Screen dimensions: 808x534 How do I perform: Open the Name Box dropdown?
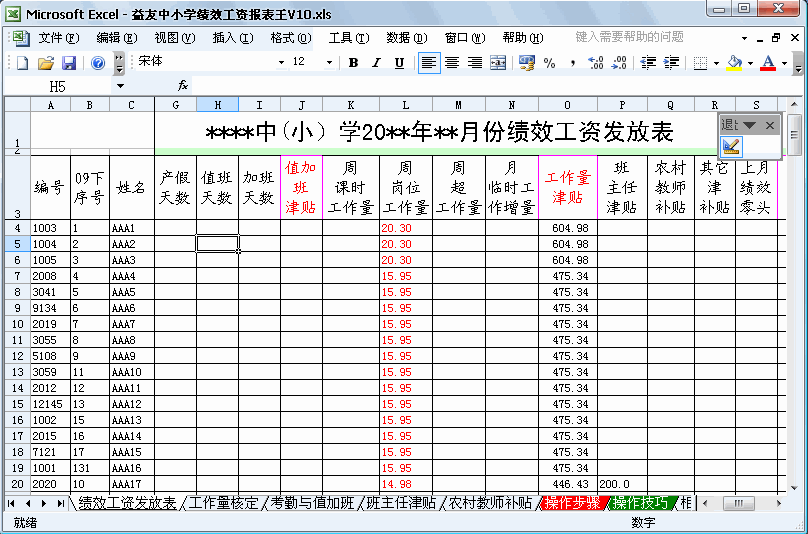[x=120, y=86]
